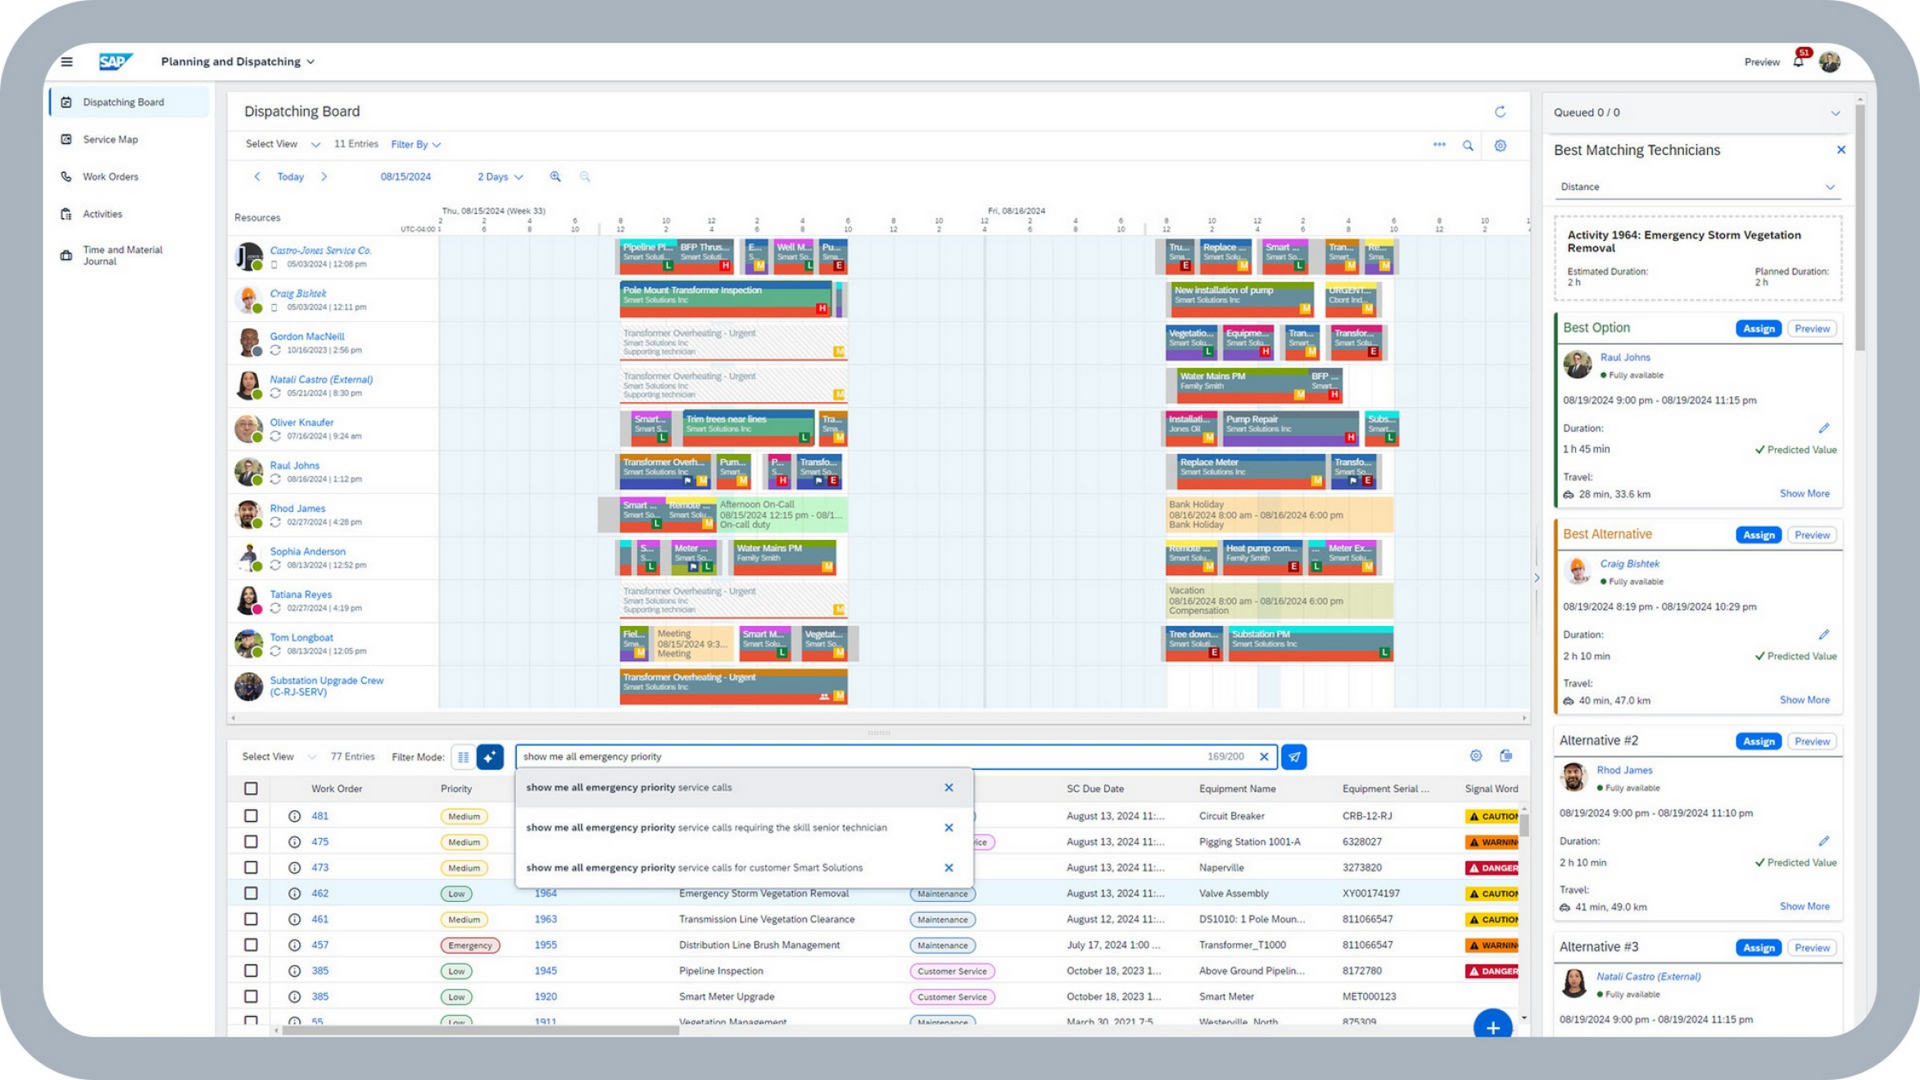Send the AI search query
This screenshot has height=1080, width=1920.
[x=1294, y=757]
